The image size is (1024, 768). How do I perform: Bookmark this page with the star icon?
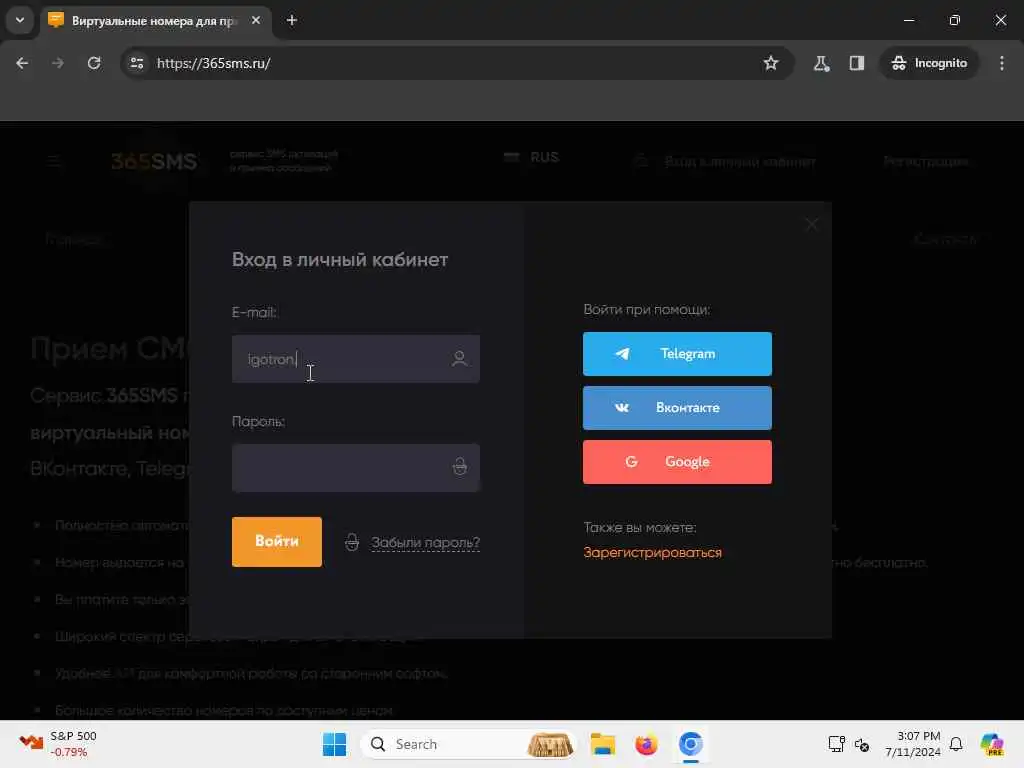771,63
